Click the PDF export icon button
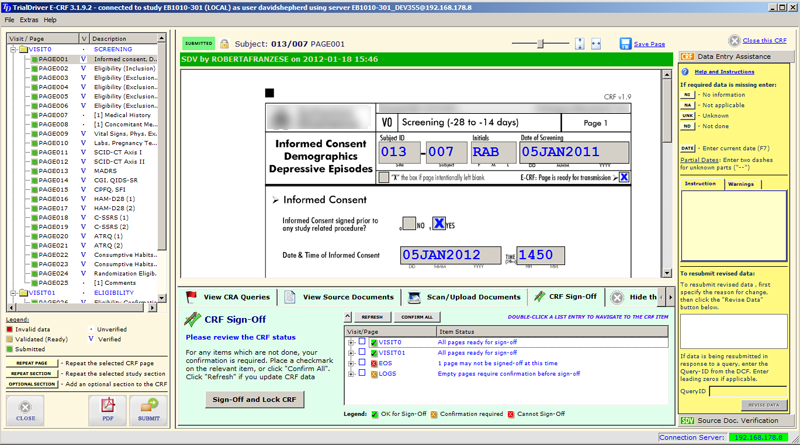This screenshot has height=445, width=800. pos(107,409)
